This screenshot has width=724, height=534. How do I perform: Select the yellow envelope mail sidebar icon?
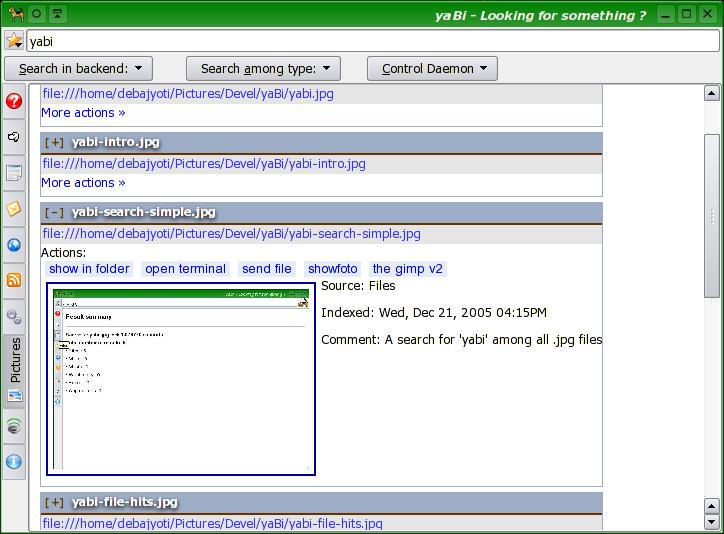(14, 209)
